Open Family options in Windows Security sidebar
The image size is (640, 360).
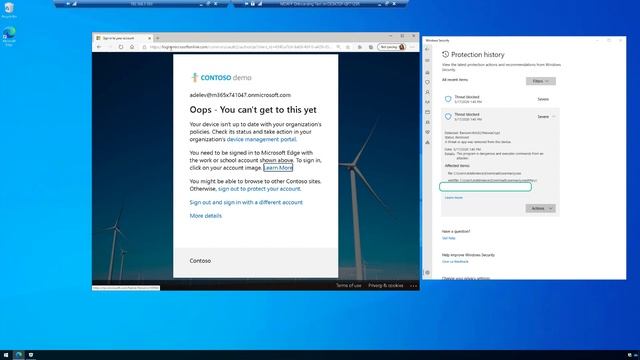tap(427, 142)
